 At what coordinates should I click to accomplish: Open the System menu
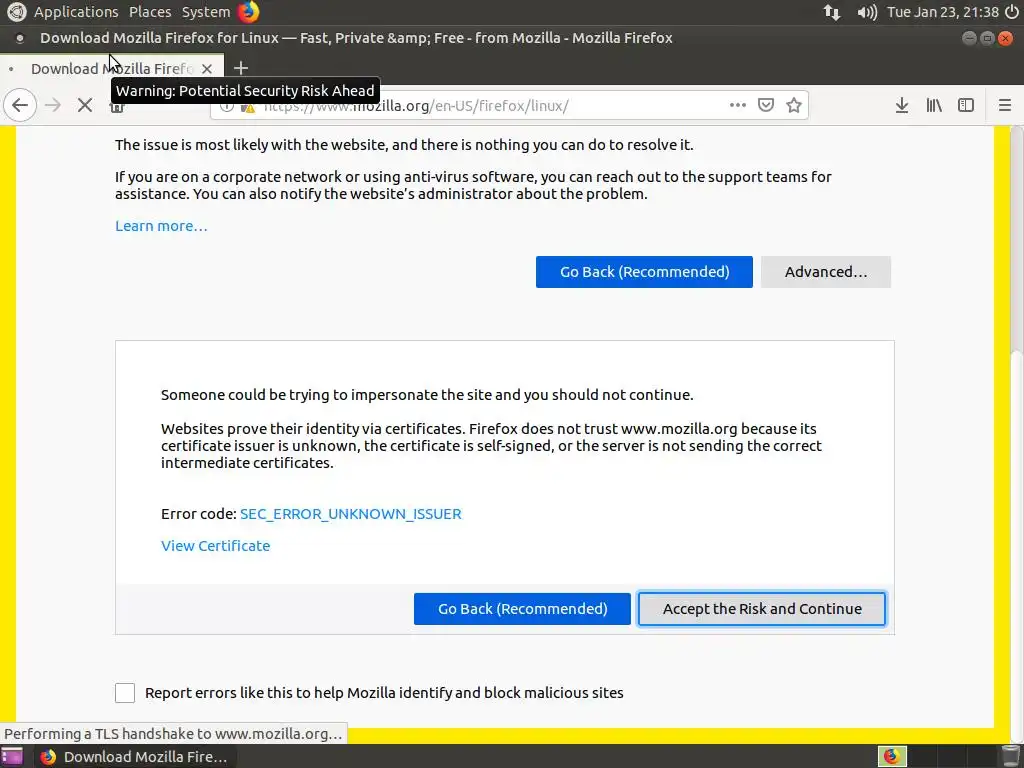pyautogui.click(x=206, y=12)
